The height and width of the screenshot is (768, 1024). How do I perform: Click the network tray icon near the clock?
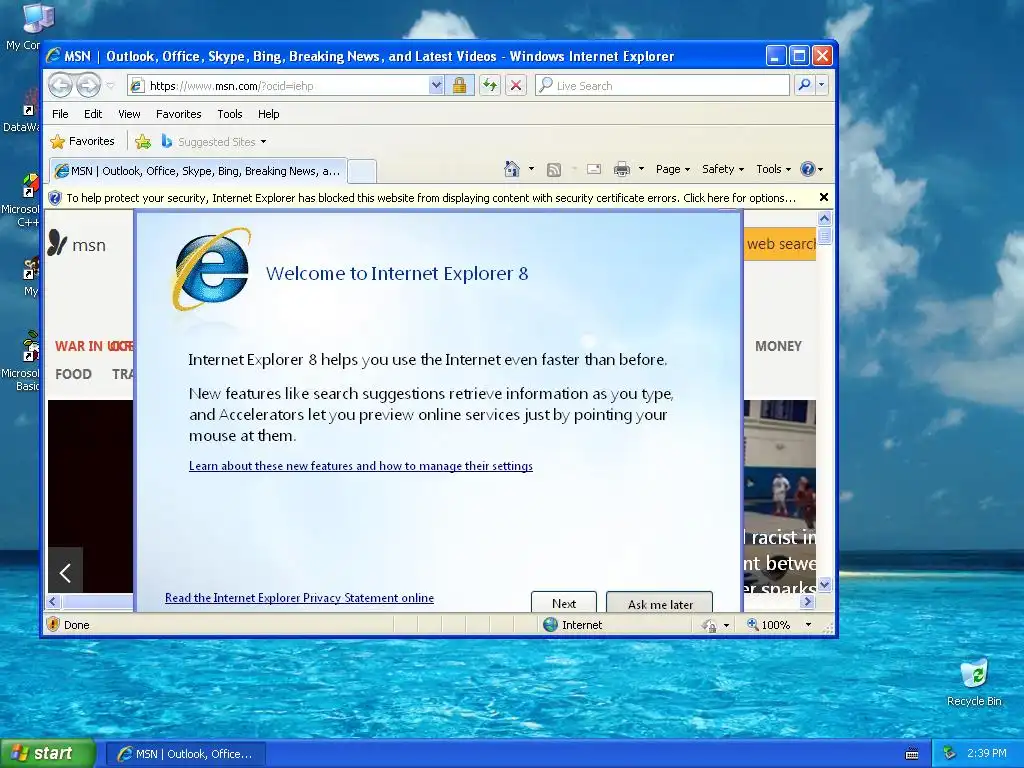(950, 754)
